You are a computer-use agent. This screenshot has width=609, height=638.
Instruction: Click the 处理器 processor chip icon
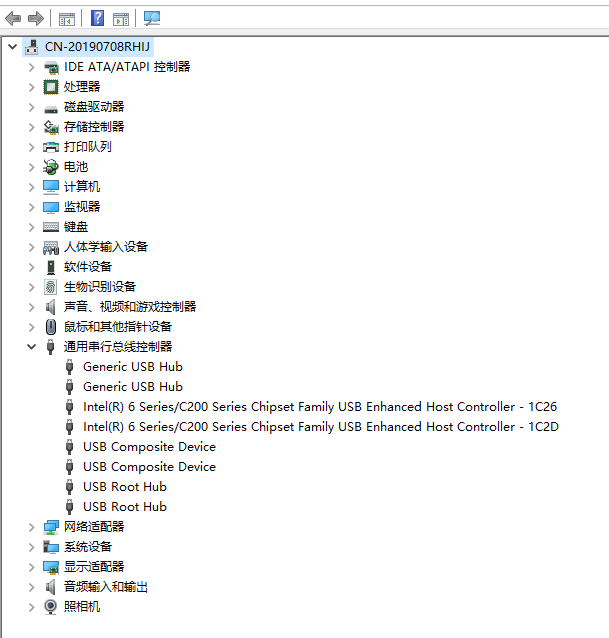pos(51,87)
